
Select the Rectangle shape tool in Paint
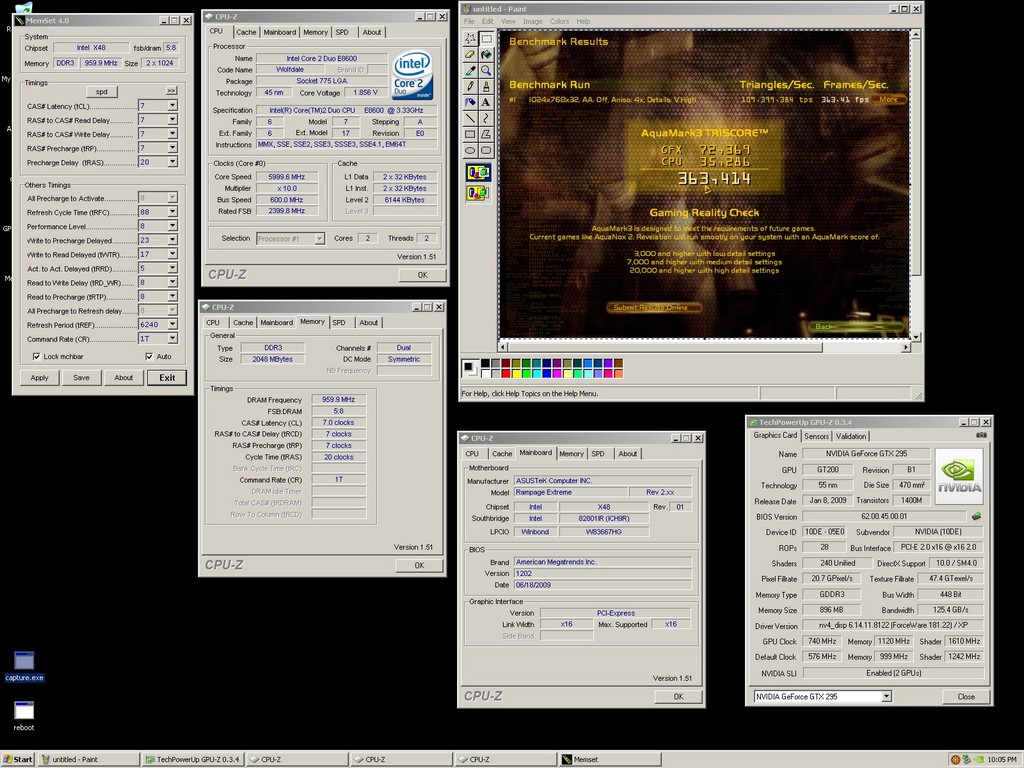pos(470,134)
